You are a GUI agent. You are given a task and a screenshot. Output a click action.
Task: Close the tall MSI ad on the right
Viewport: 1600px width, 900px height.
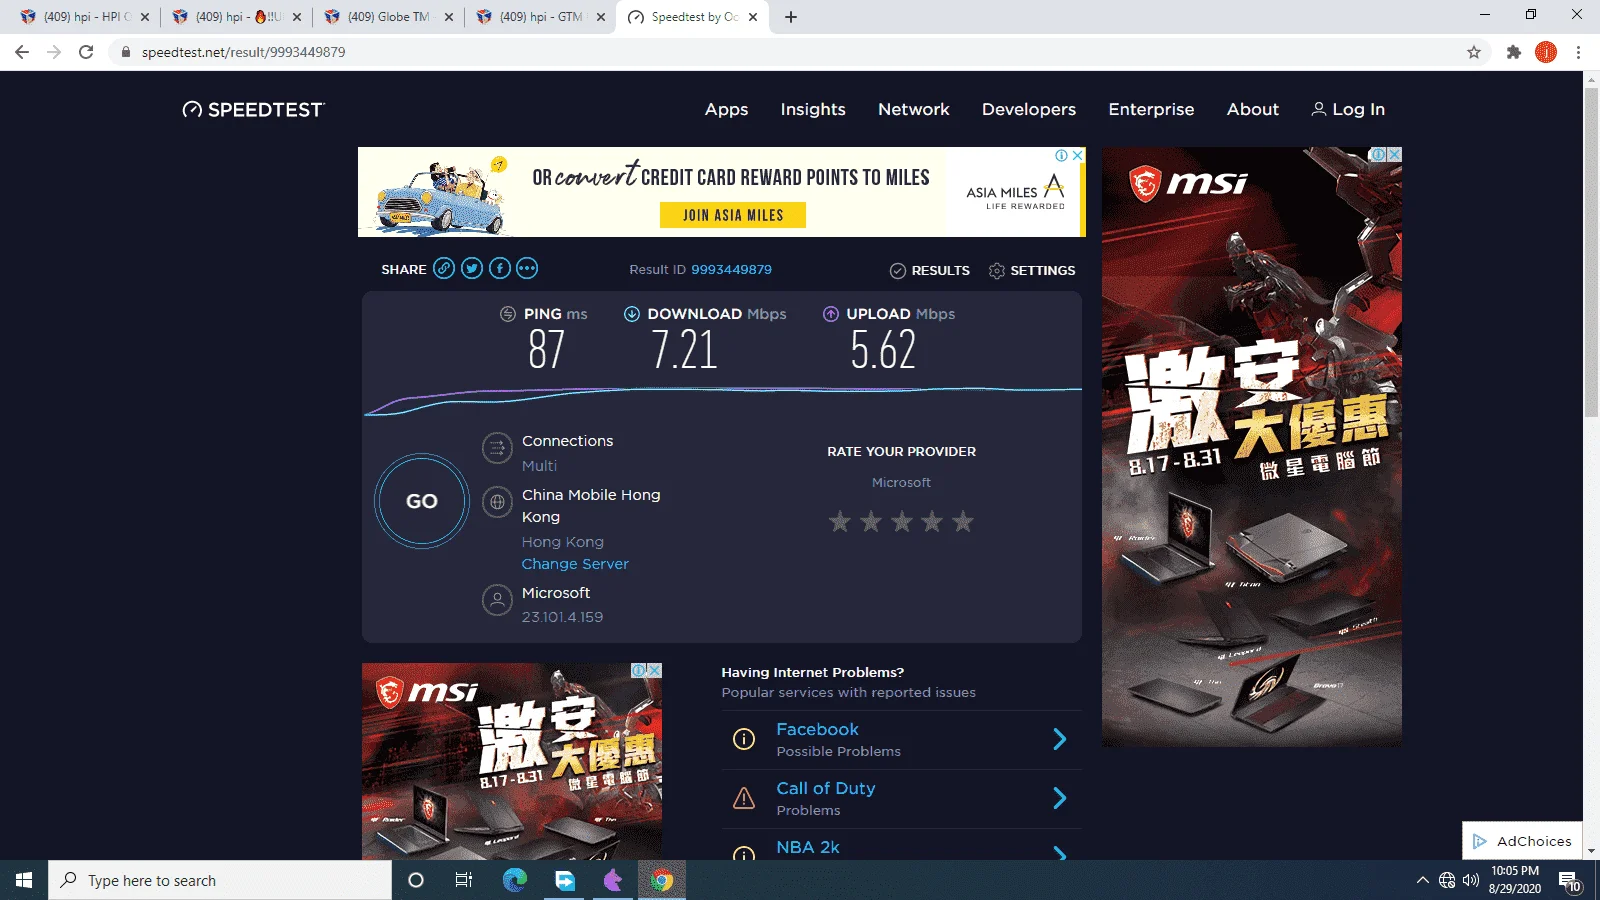(x=1395, y=154)
